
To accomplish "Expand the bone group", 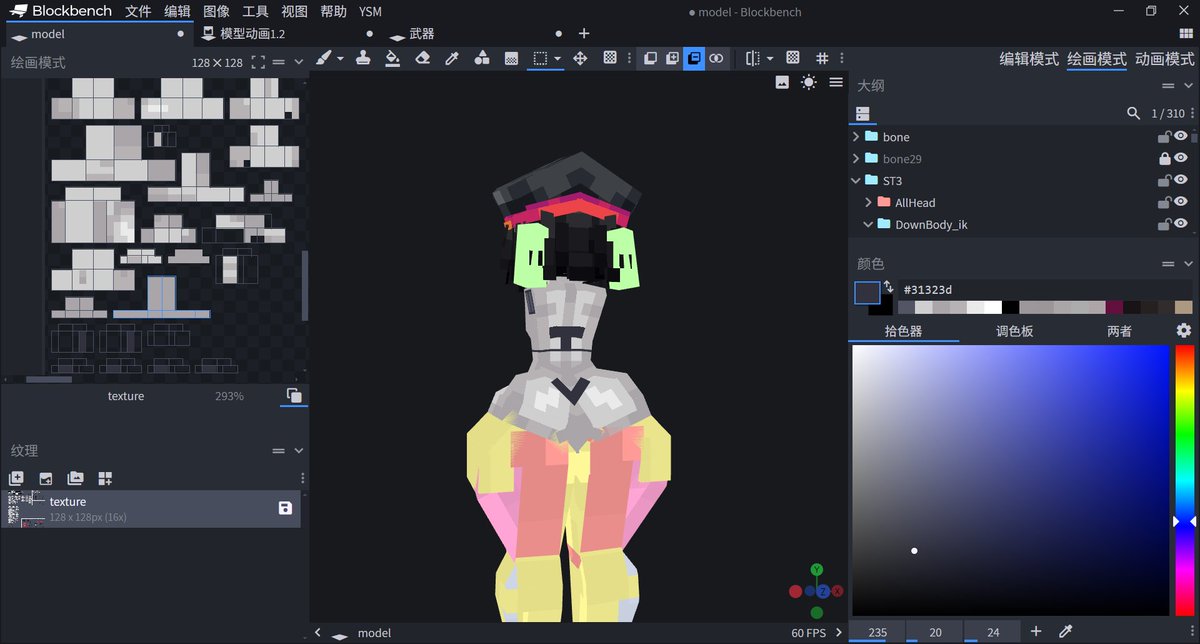I will [x=856, y=137].
